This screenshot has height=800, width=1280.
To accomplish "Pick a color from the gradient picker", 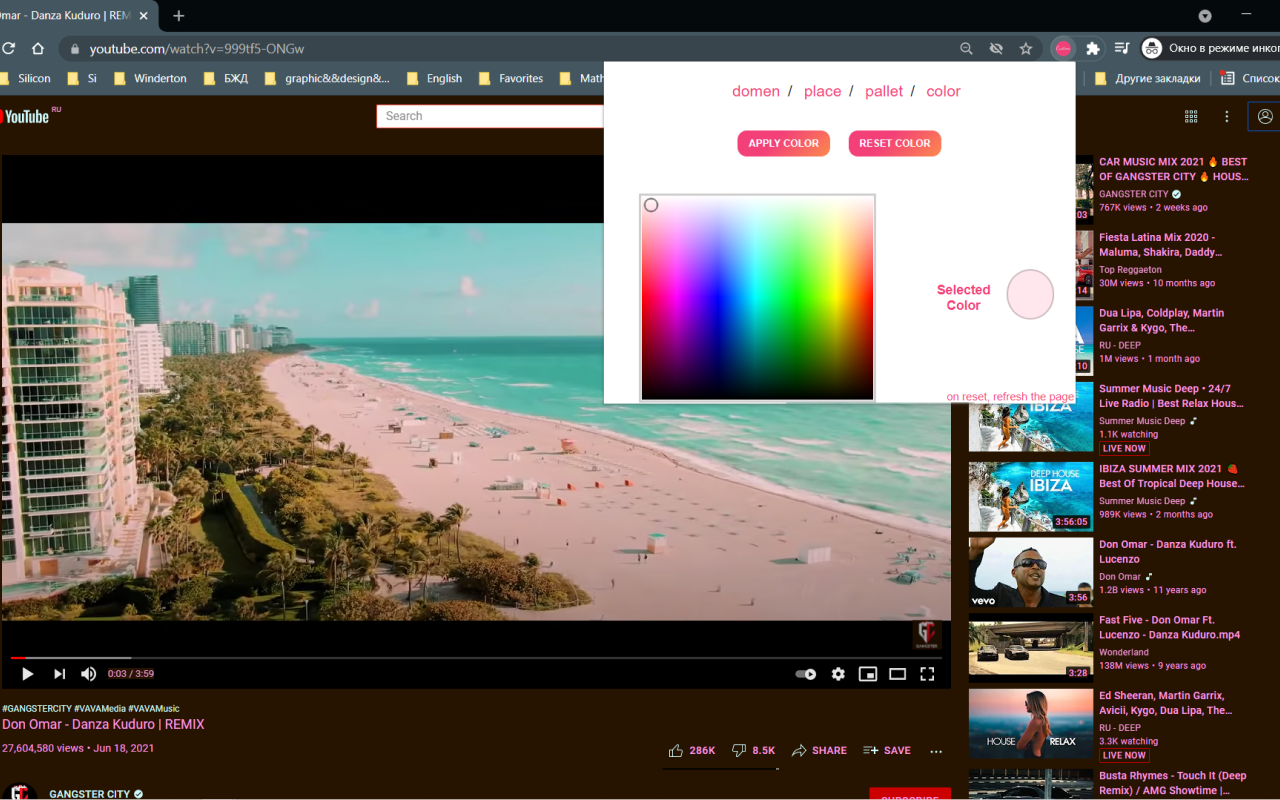I will point(757,296).
